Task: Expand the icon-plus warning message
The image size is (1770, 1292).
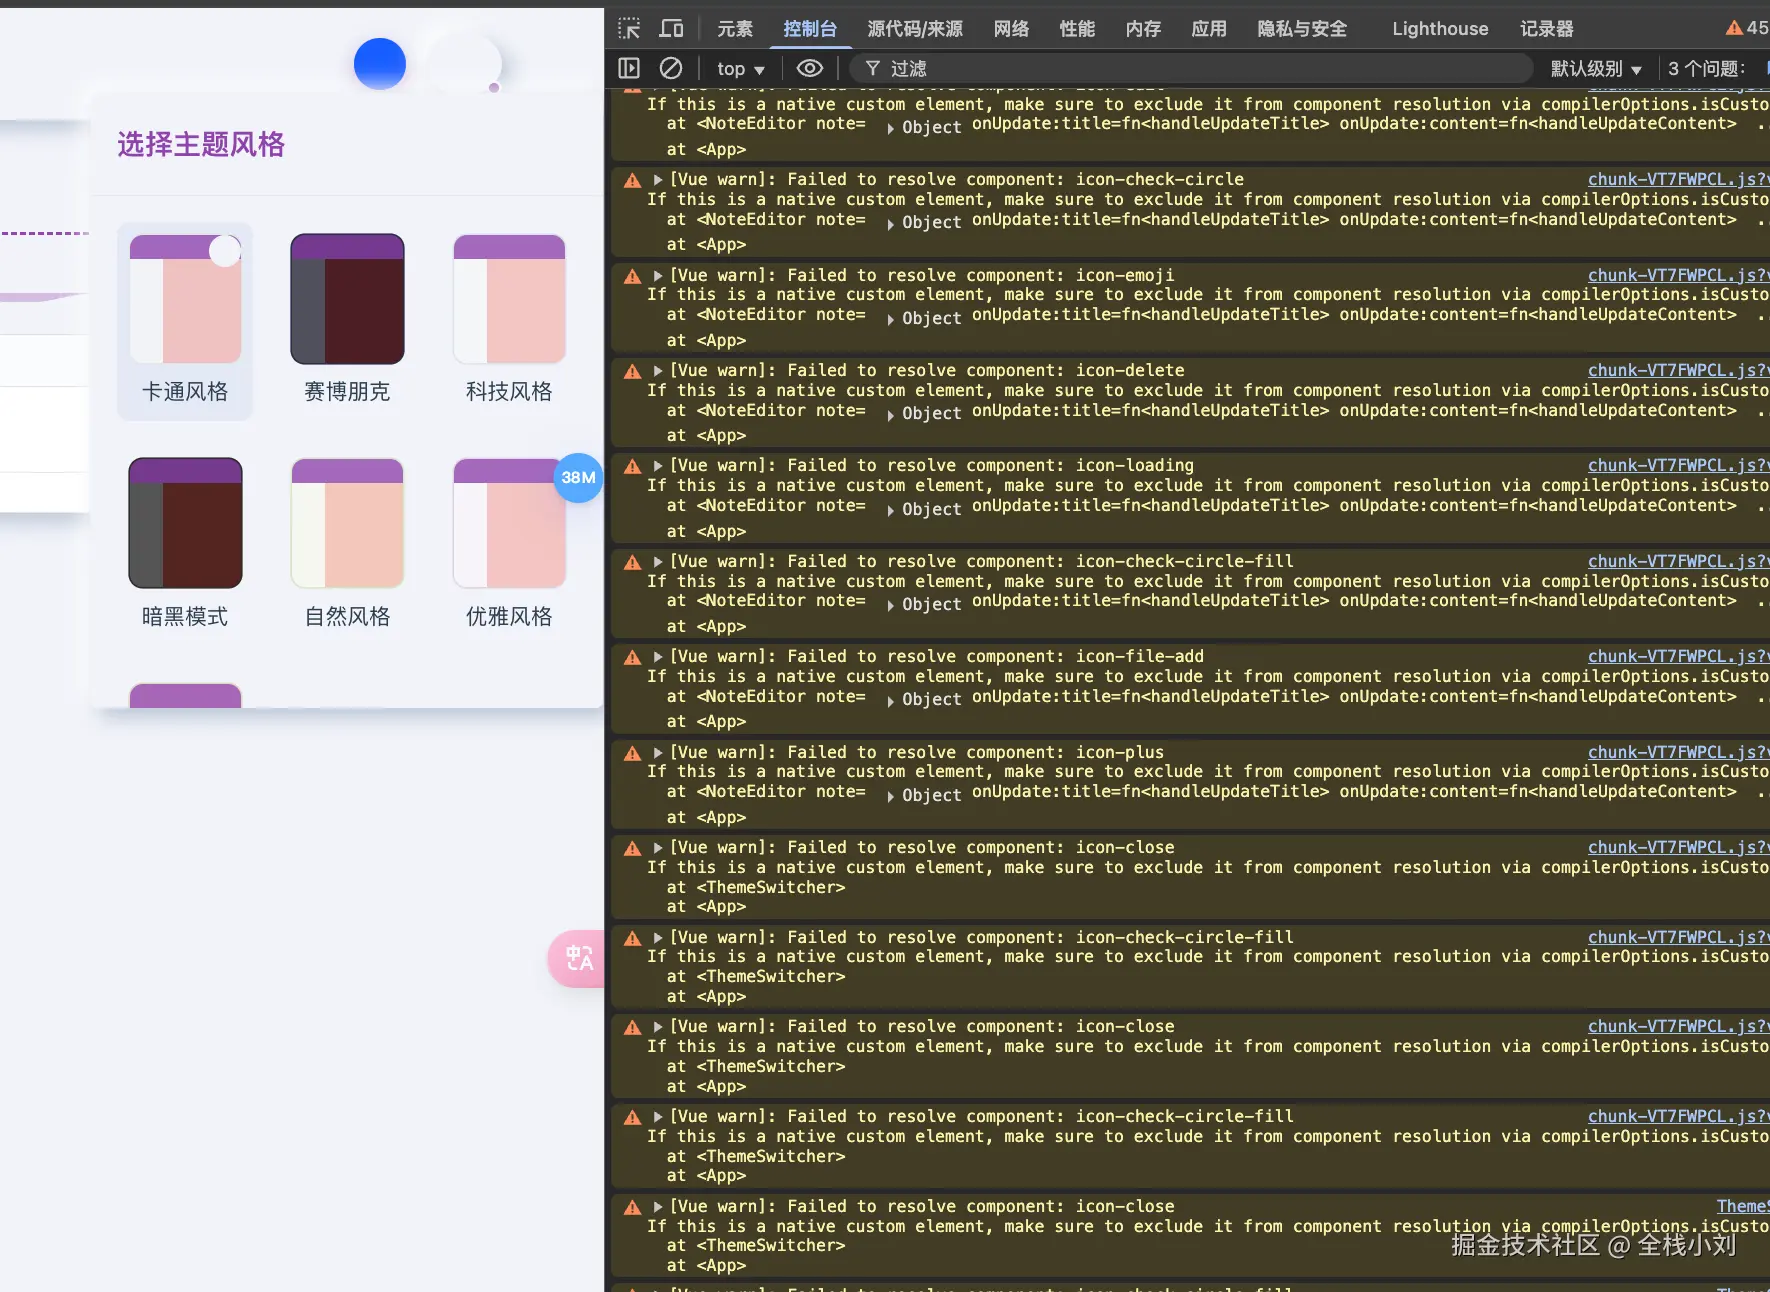Action: tap(658, 752)
